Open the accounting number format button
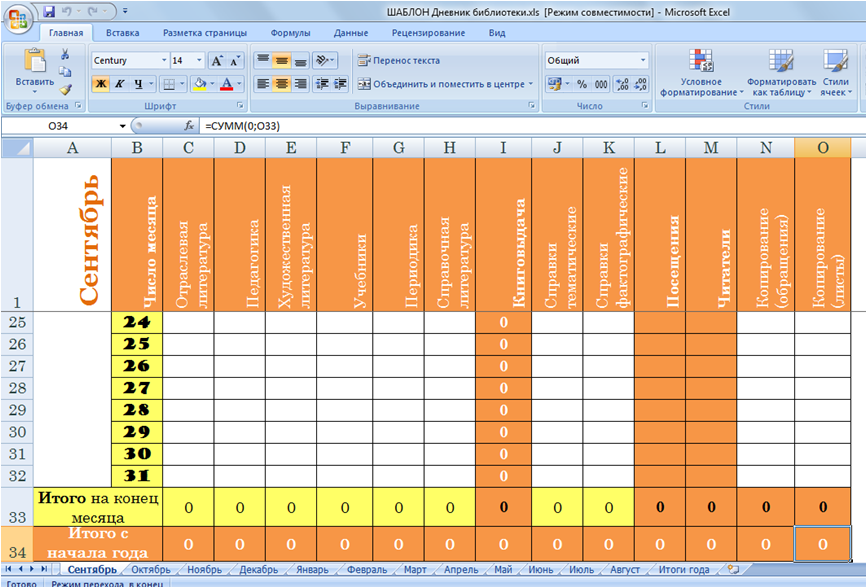 (x=553, y=84)
